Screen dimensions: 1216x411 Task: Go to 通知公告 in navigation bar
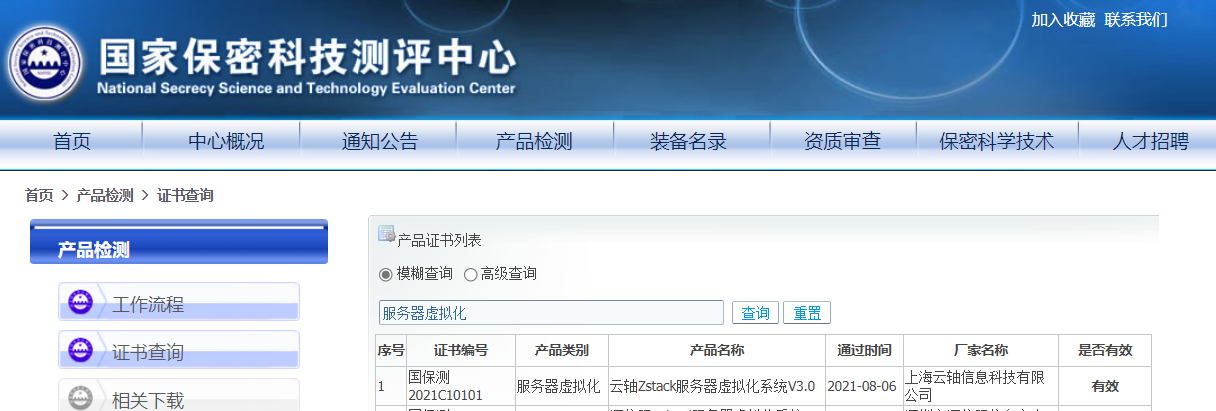coord(380,142)
